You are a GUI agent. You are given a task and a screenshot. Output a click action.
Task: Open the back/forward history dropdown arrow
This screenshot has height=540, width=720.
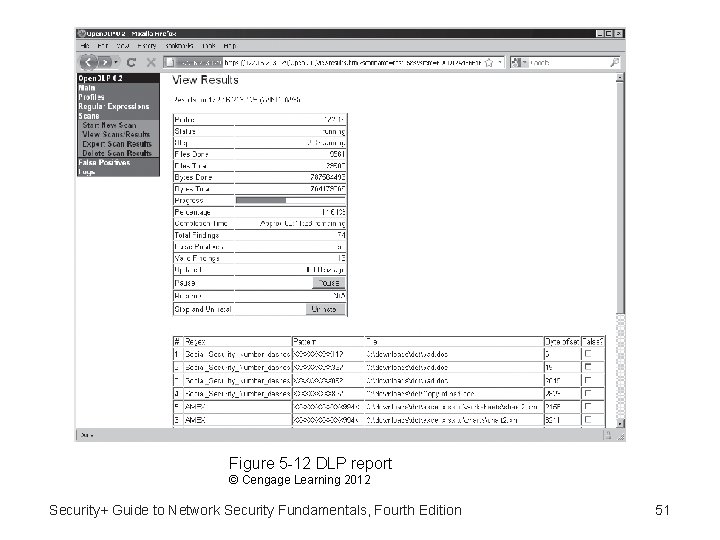coord(116,62)
